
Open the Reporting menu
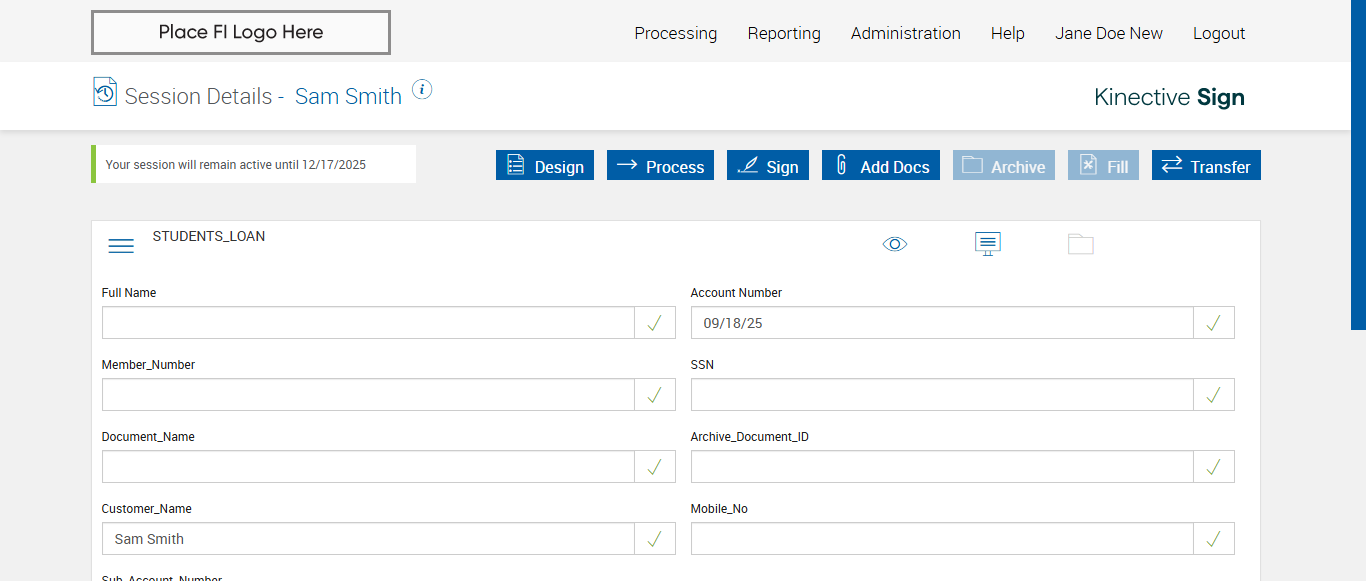[784, 33]
